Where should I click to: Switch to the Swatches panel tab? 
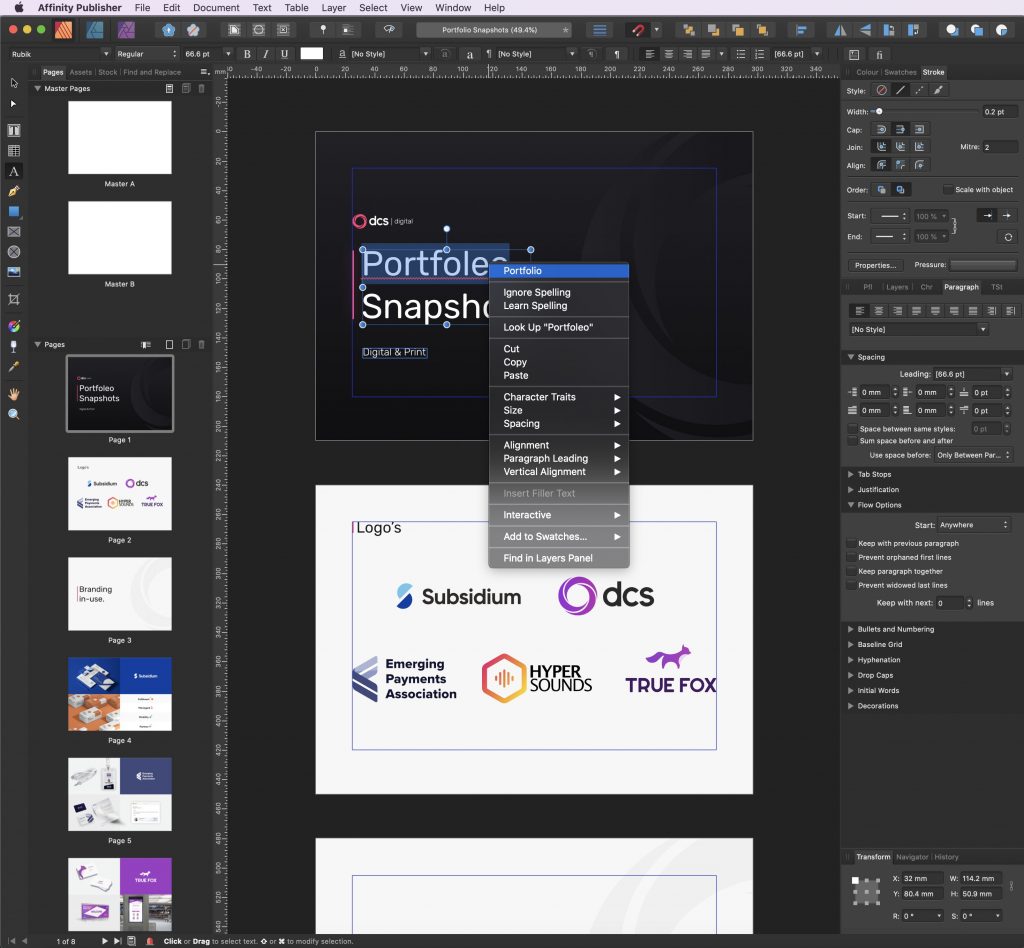click(x=900, y=72)
